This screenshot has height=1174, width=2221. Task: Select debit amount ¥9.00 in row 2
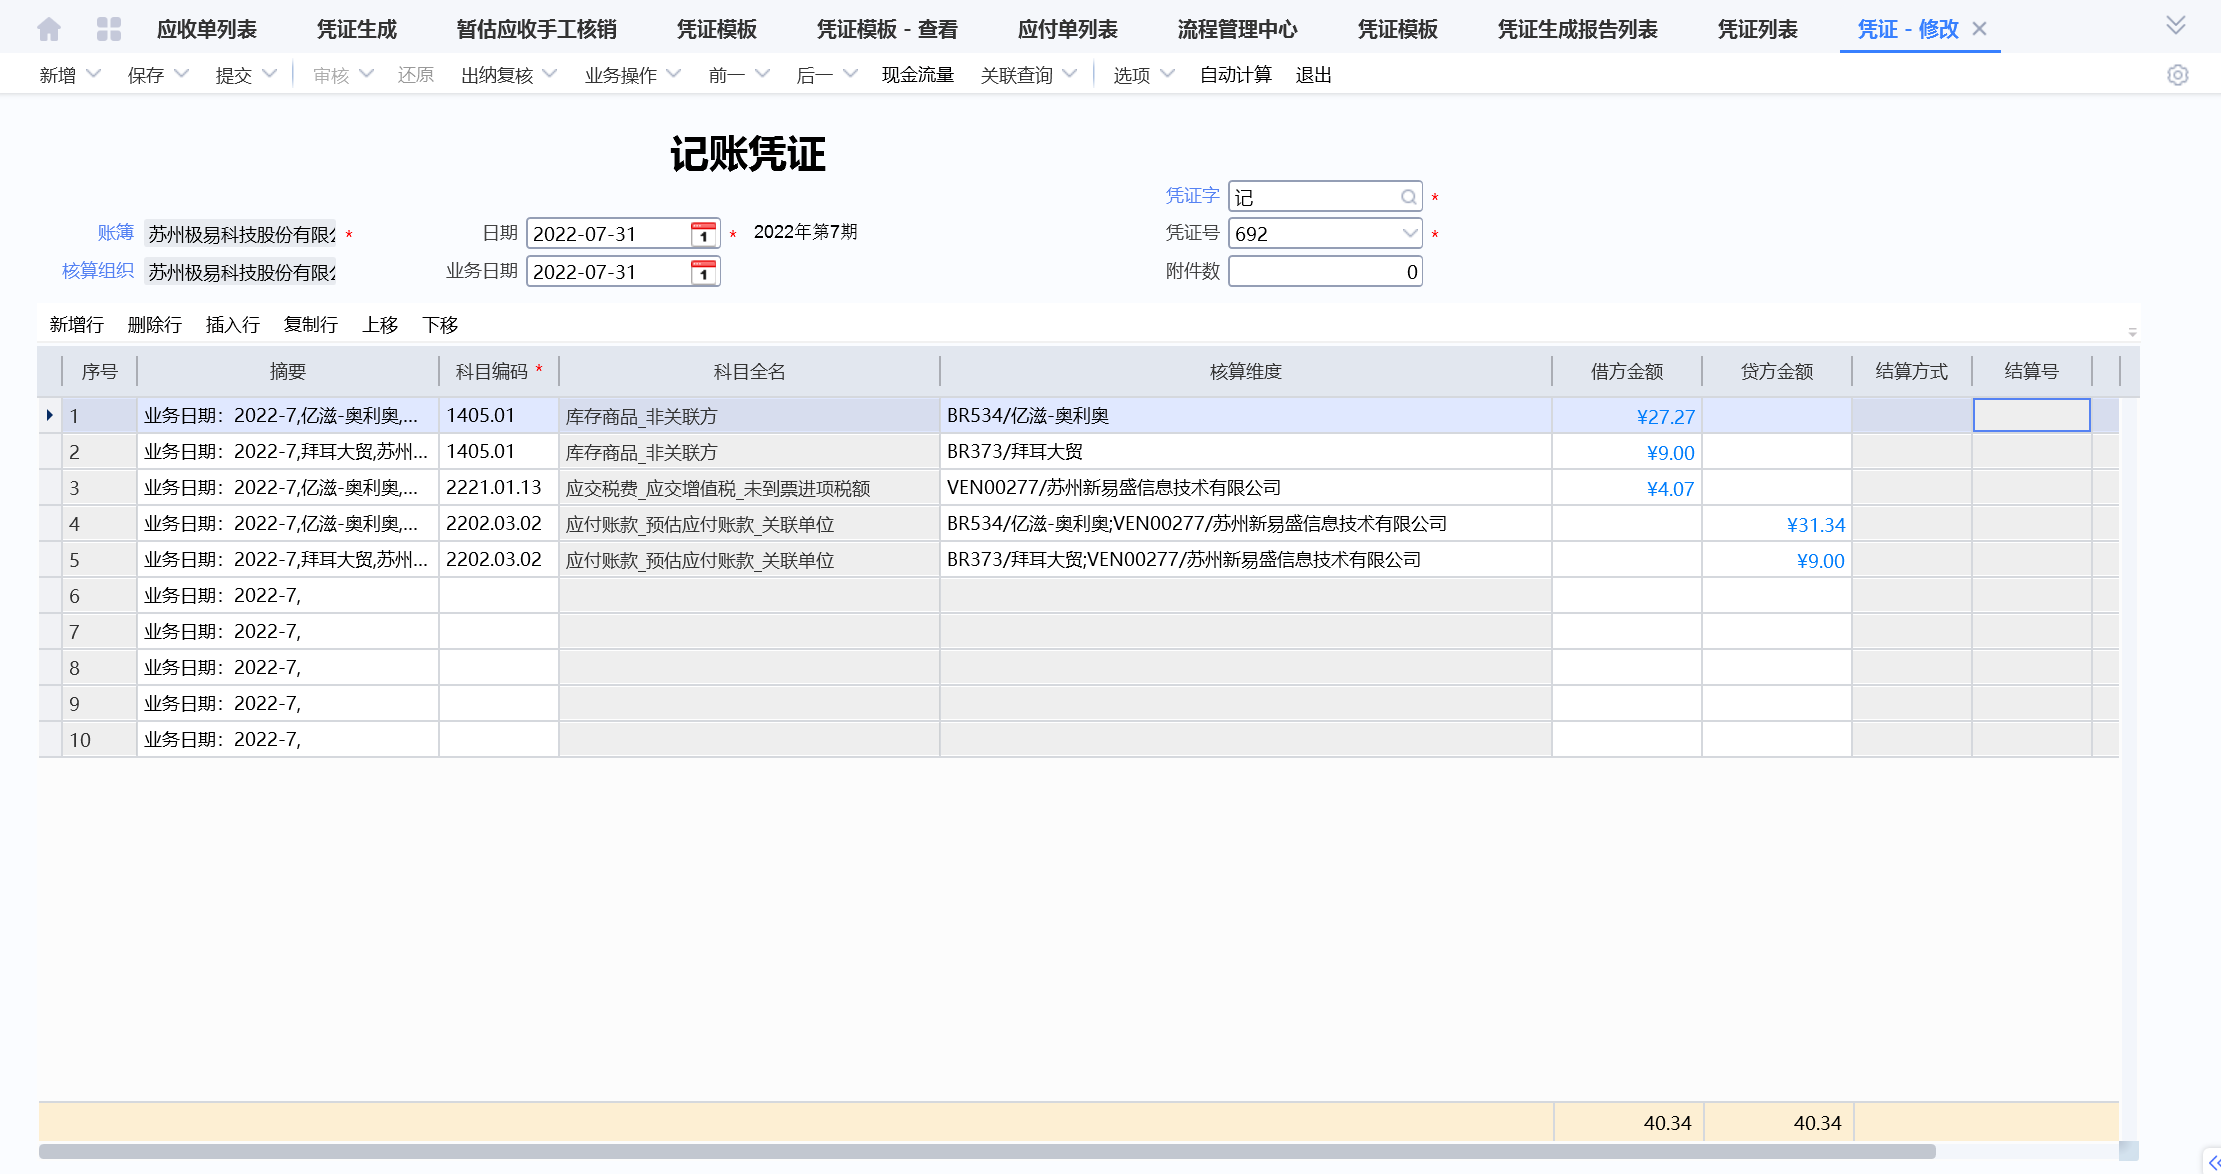[x=1627, y=452]
